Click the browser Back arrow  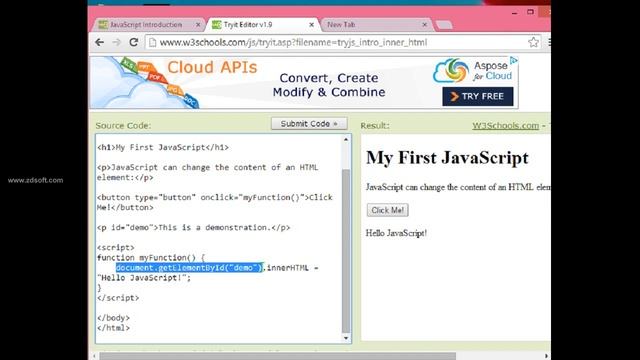[100, 42]
